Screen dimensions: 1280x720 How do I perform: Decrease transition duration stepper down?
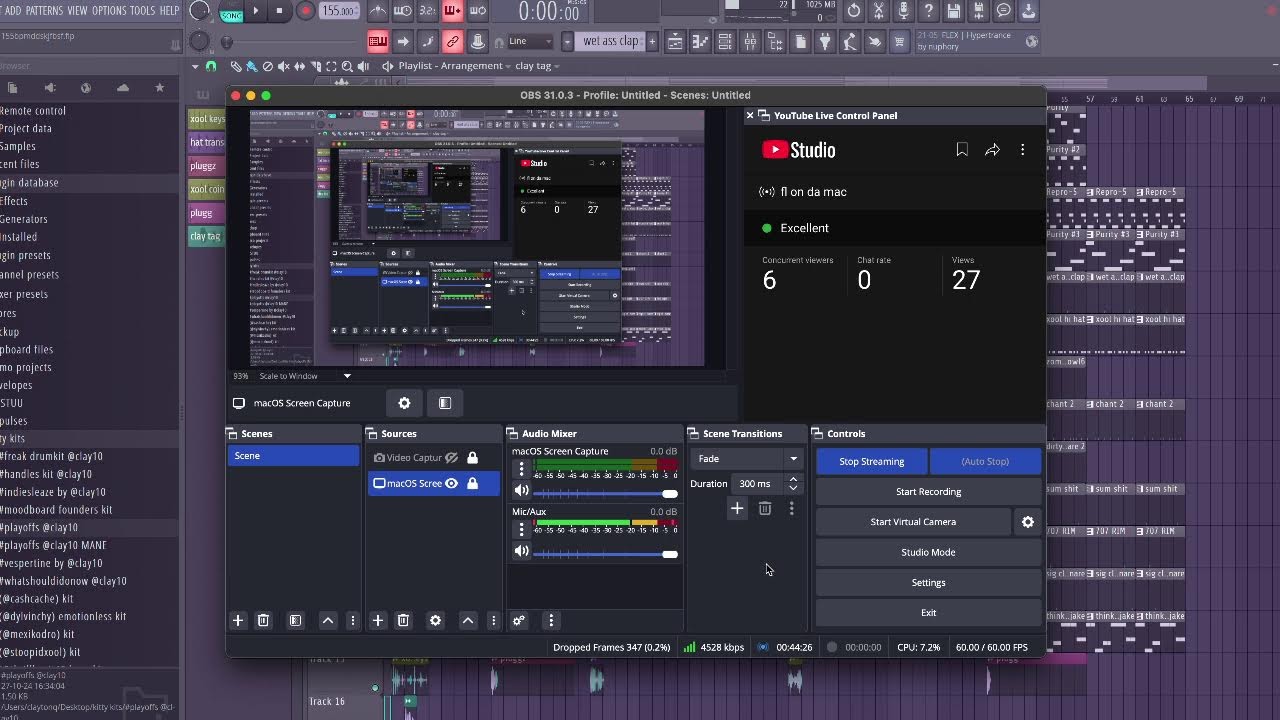[x=793, y=488]
